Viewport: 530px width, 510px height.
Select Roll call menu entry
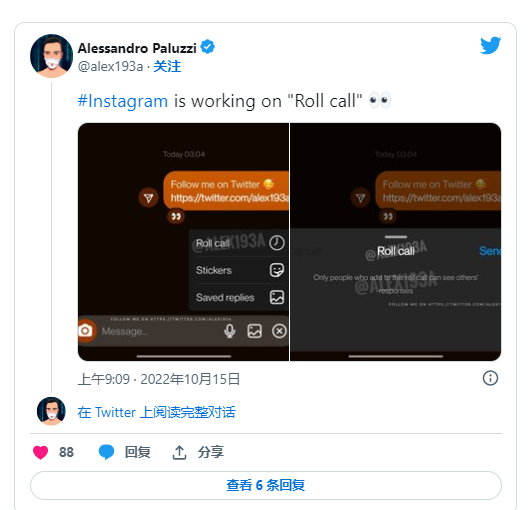(x=239, y=243)
